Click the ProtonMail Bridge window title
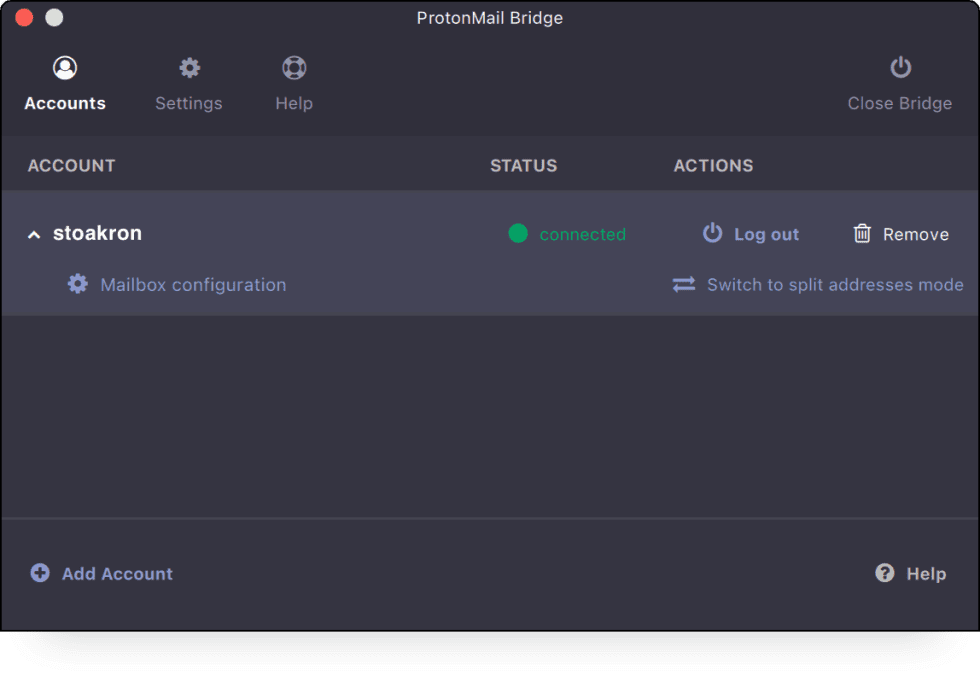 point(490,18)
